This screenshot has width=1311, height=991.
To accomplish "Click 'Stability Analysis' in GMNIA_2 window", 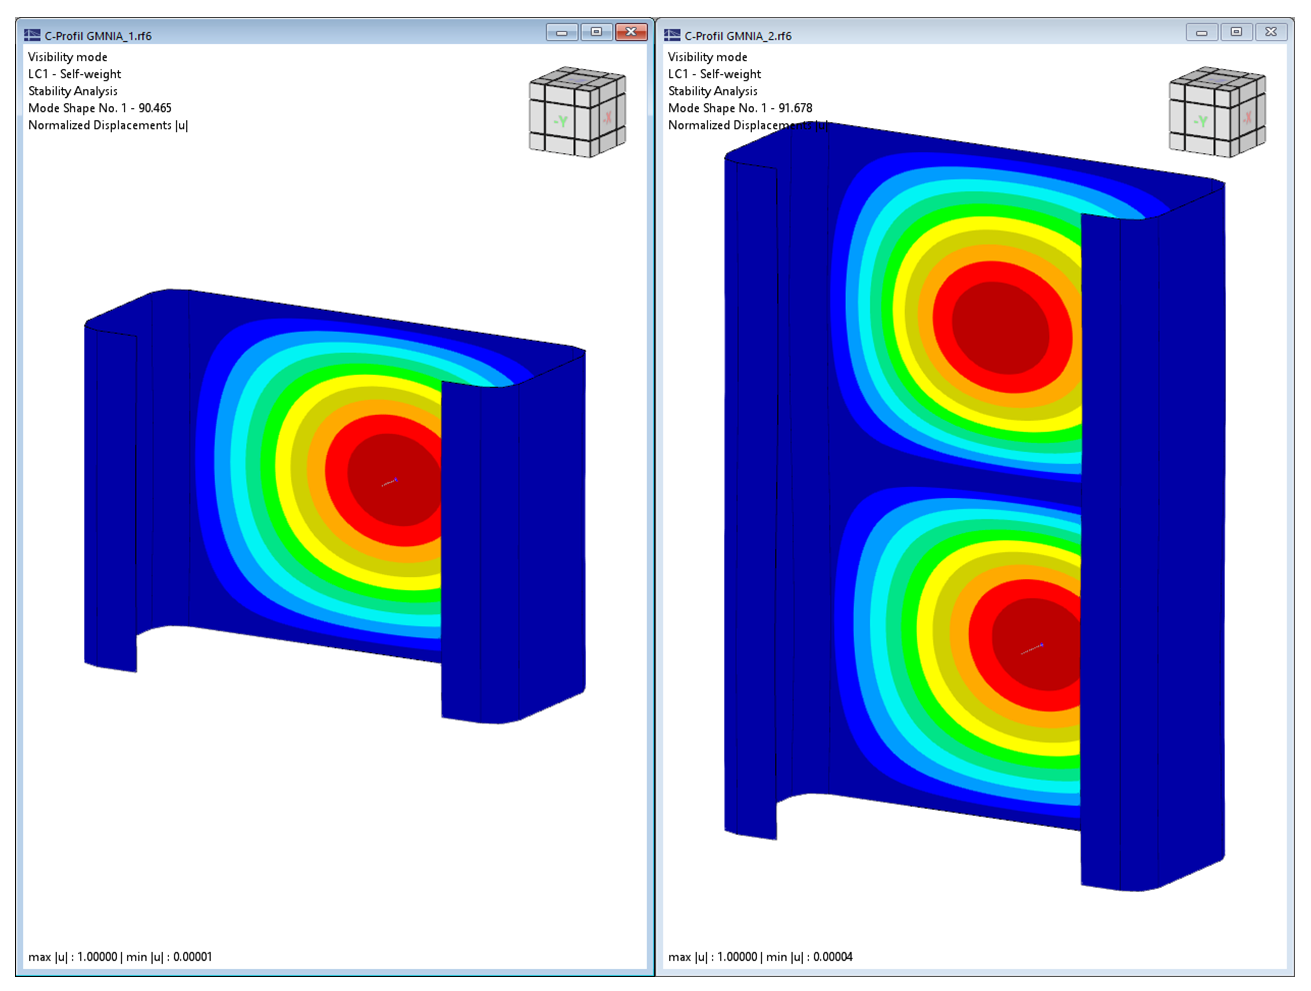I will (x=713, y=91).
